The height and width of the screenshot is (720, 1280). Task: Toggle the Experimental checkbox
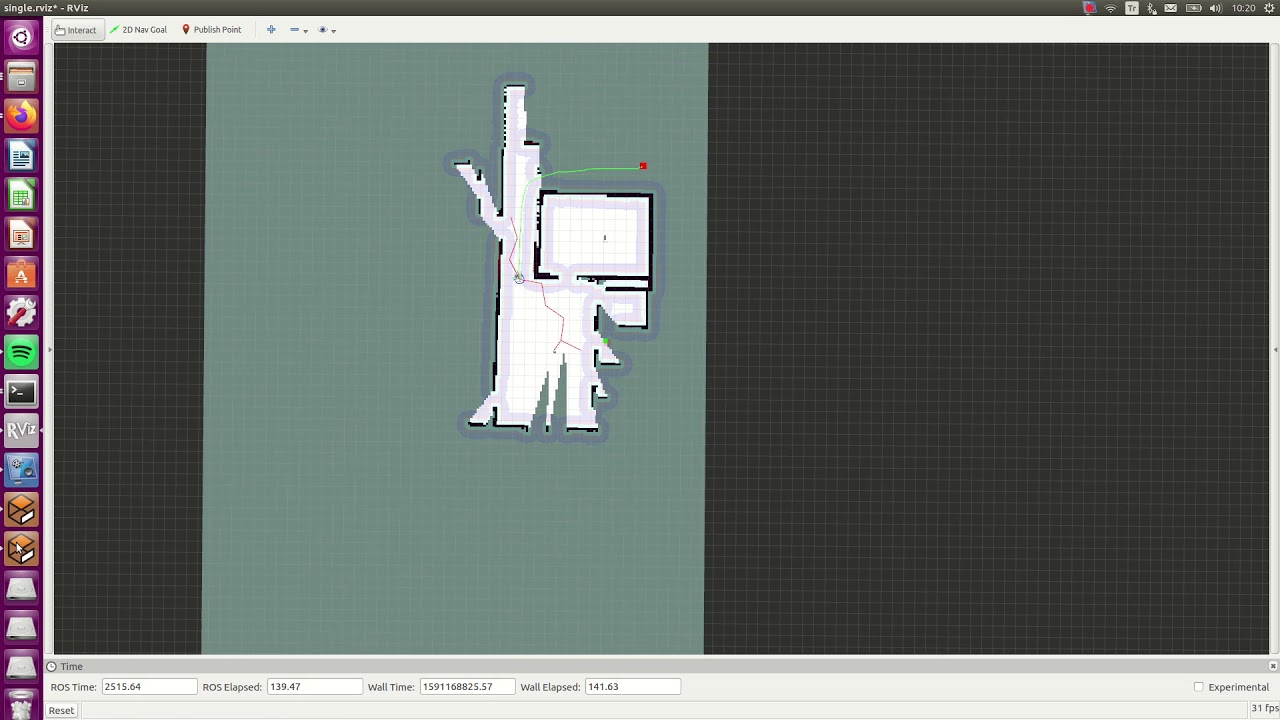1198,687
